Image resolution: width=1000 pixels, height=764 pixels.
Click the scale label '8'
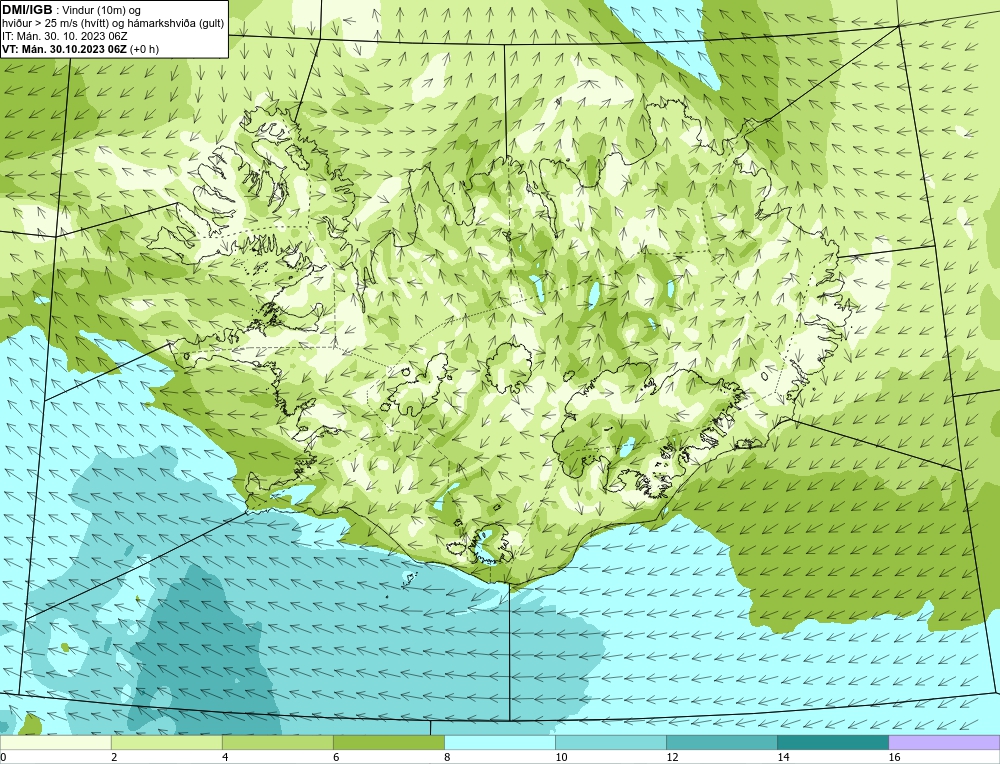click(447, 757)
